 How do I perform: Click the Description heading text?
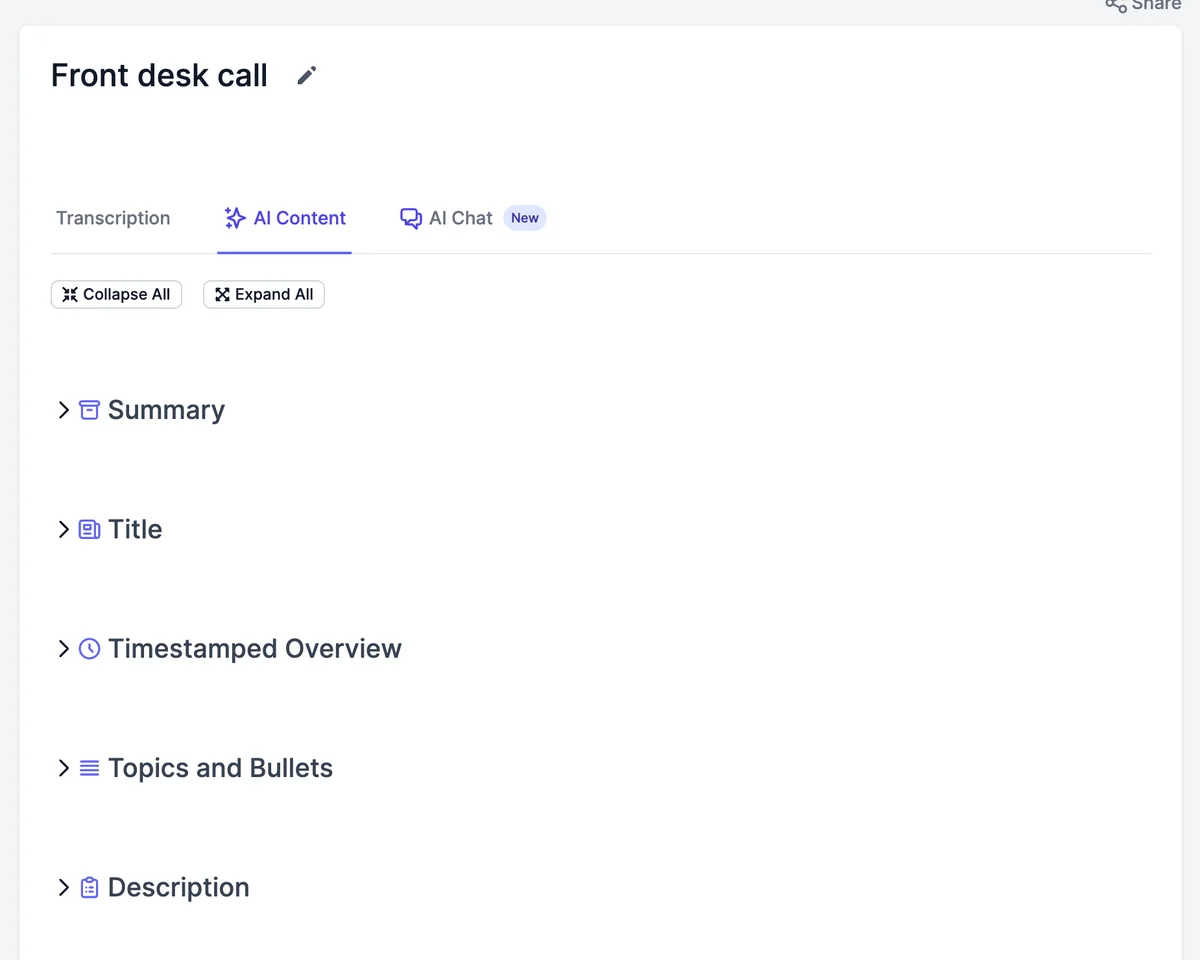pyautogui.click(x=179, y=888)
